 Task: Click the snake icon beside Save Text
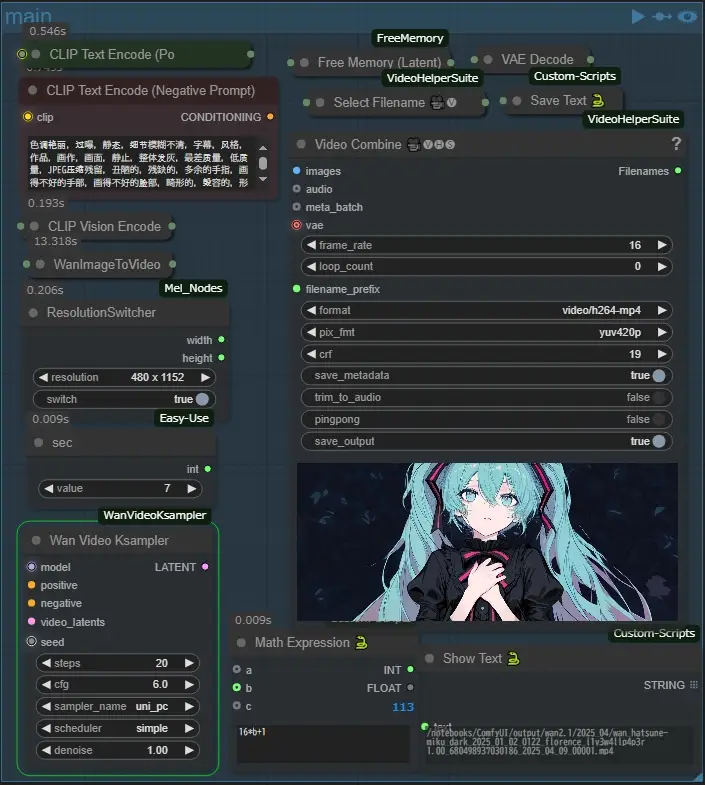(x=598, y=101)
